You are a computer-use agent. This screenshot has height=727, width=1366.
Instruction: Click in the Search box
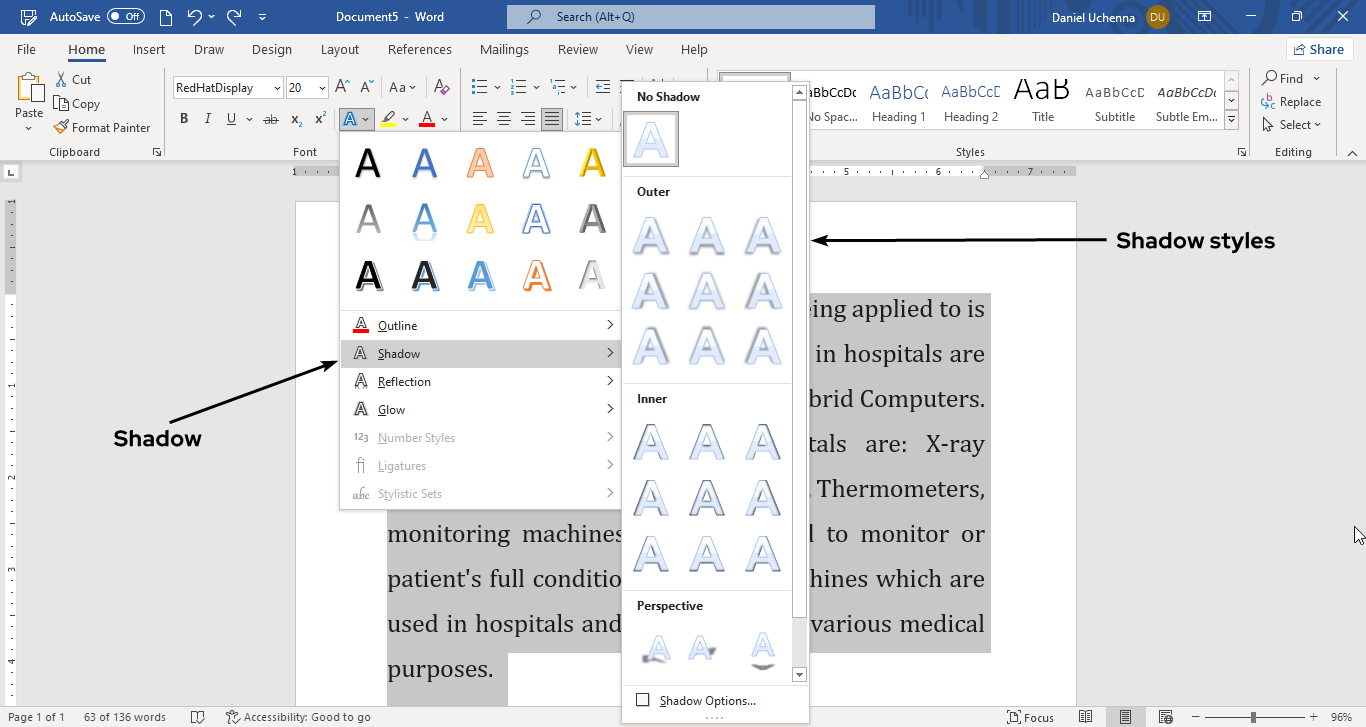(x=690, y=17)
